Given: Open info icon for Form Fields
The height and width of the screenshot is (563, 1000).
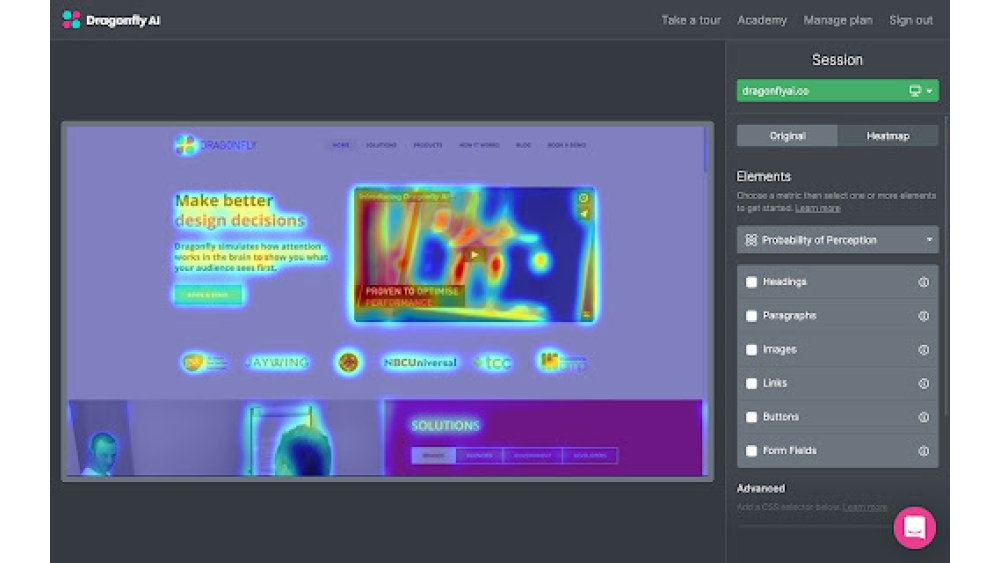Looking at the screenshot, I should (923, 451).
